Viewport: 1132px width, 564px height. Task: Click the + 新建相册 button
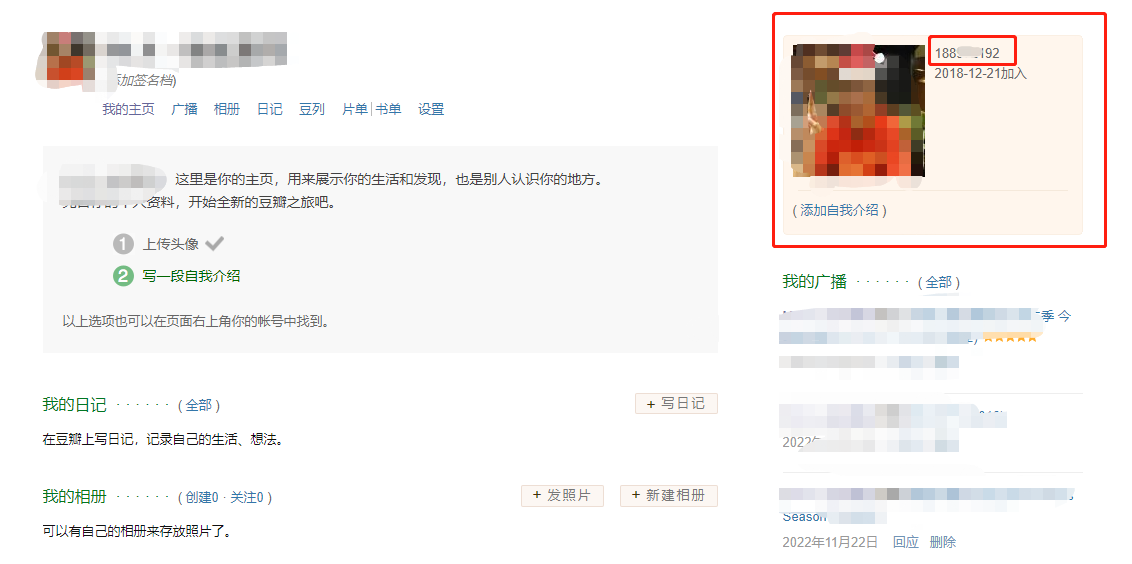tap(669, 495)
